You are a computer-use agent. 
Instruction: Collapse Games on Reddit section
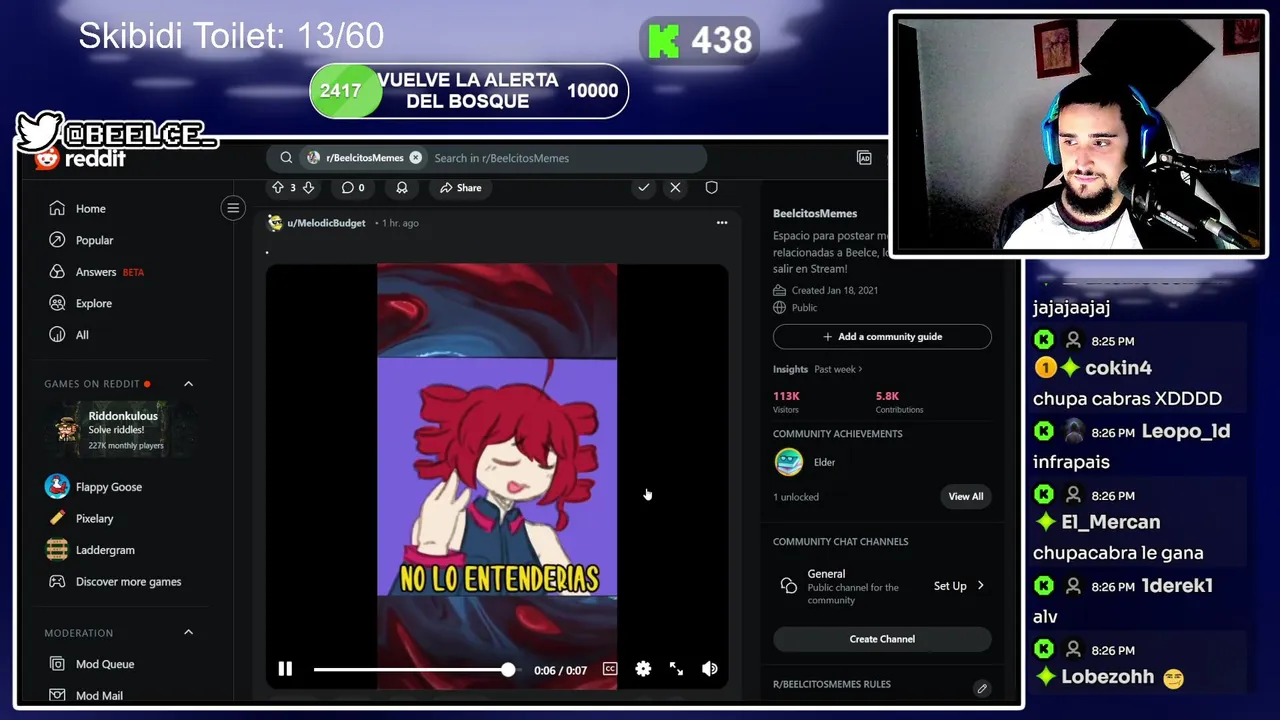pyautogui.click(x=188, y=384)
